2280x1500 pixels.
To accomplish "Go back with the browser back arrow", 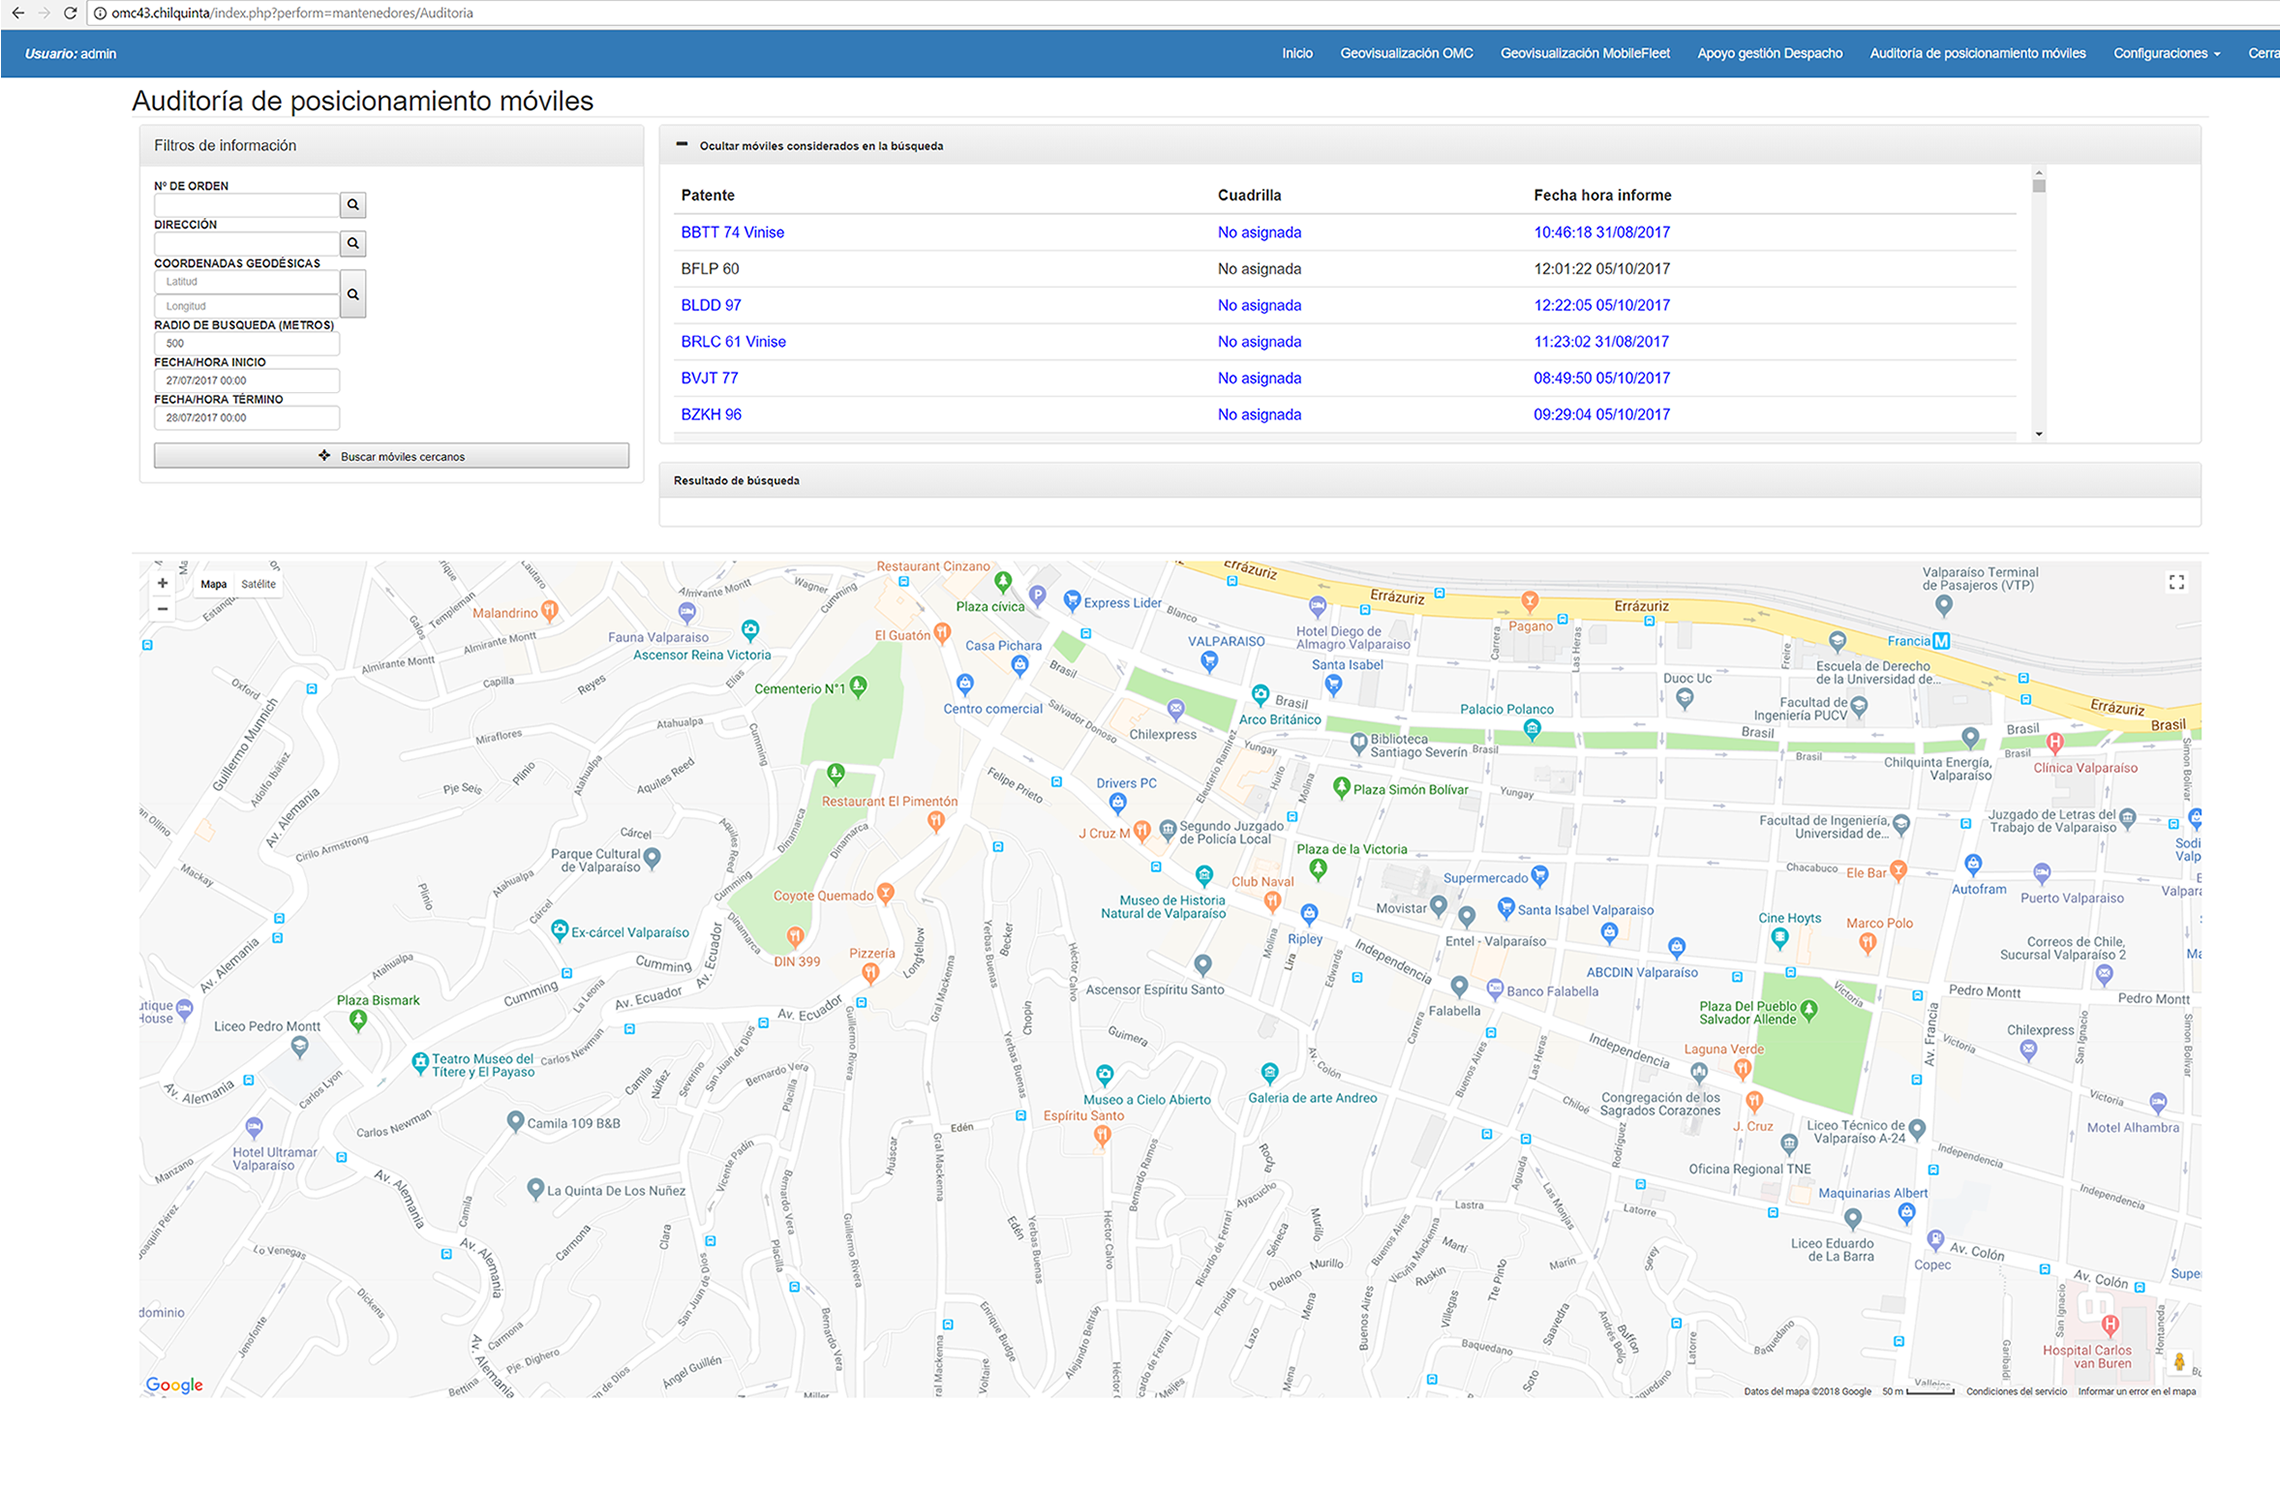I will 18,13.
